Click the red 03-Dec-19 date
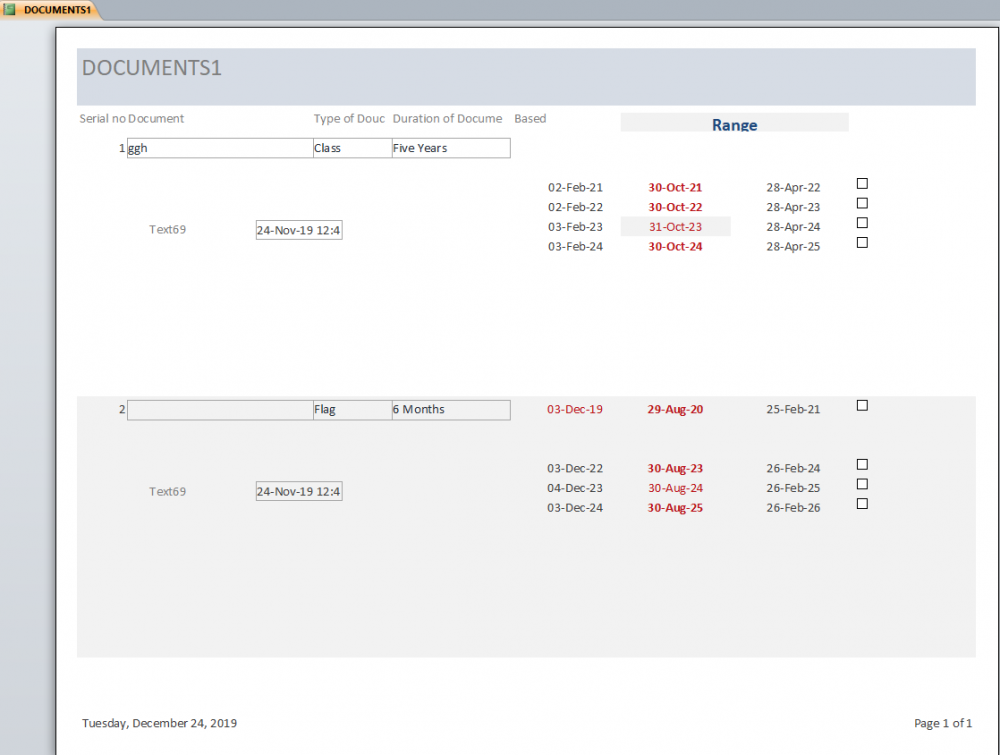The image size is (1000, 755). click(x=575, y=409)
